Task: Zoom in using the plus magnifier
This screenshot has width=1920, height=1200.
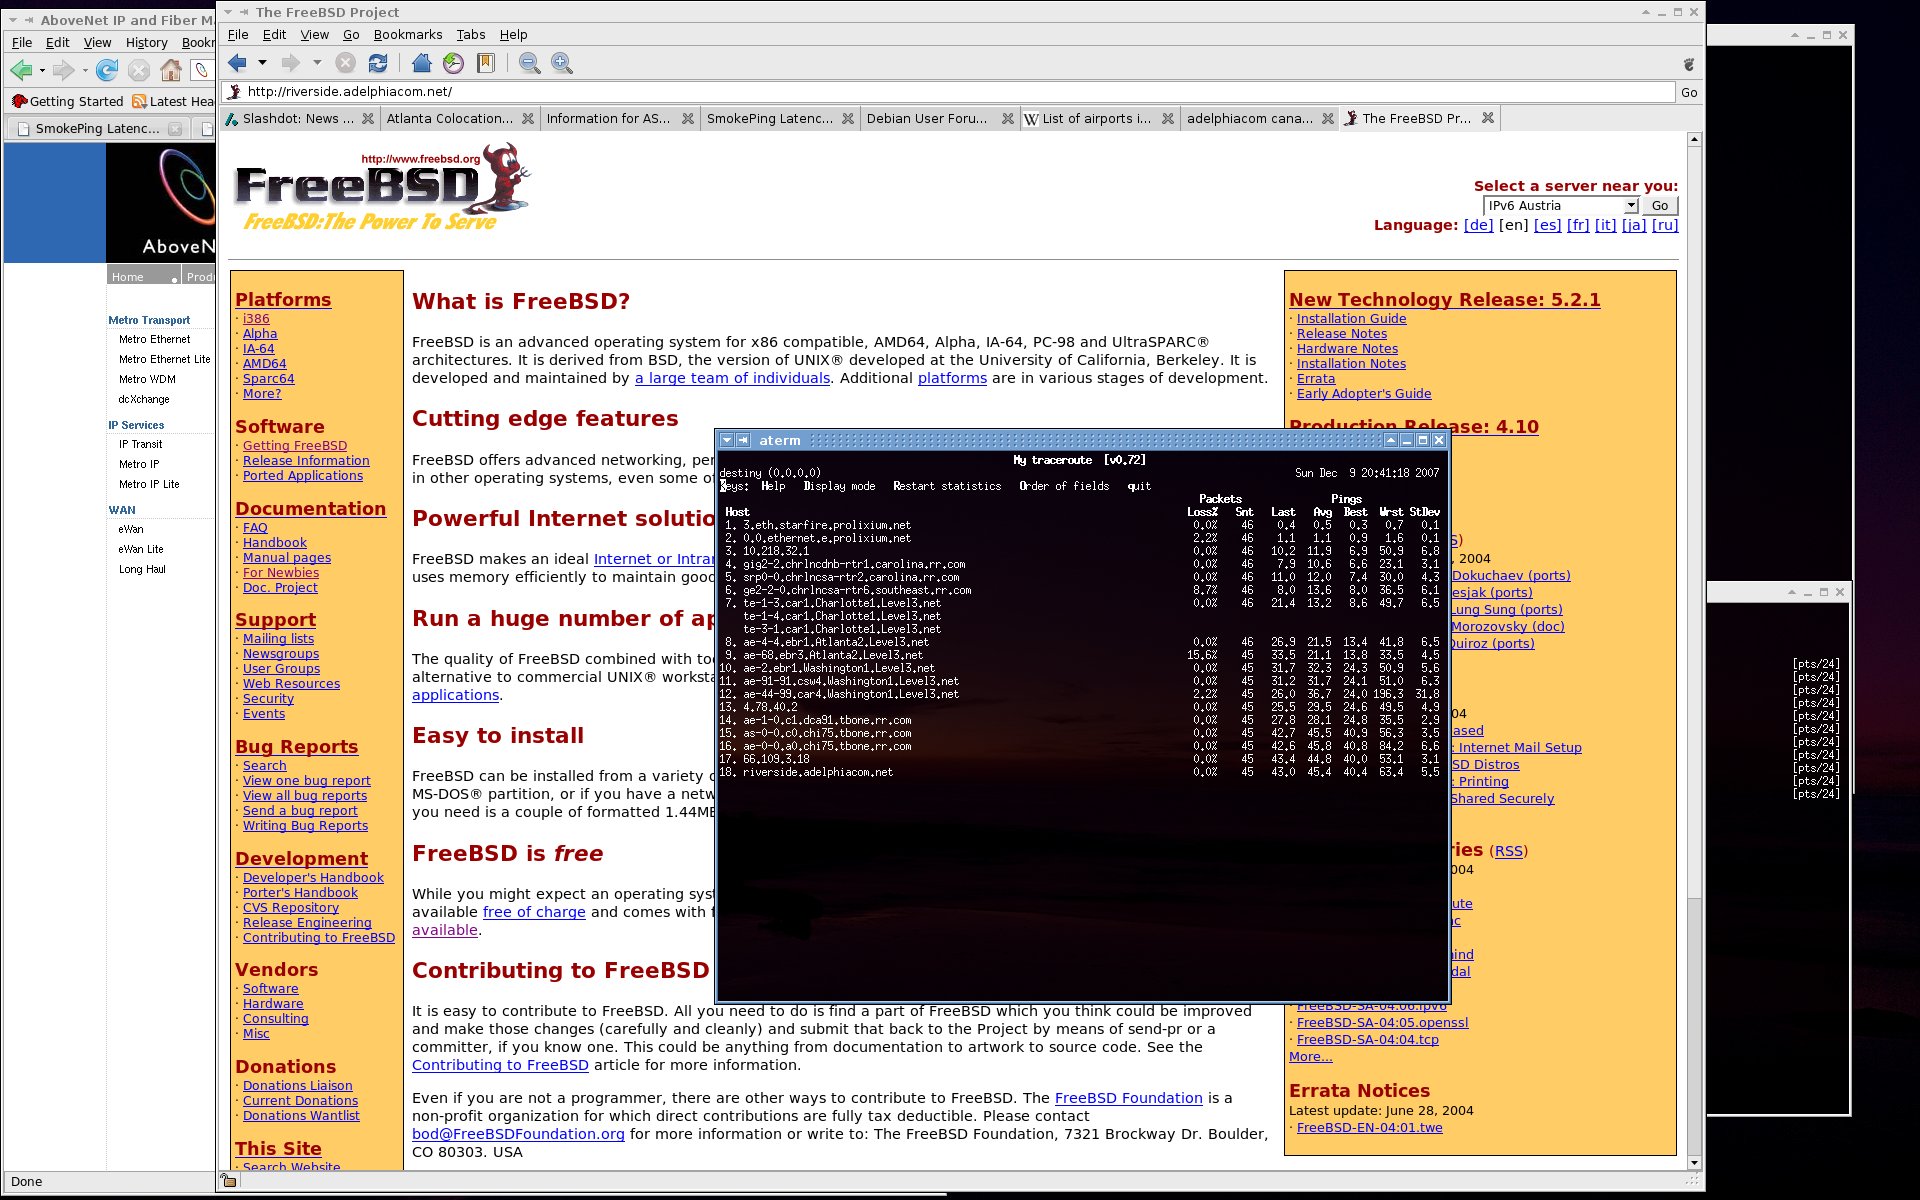Action: click(x=562, y=63)
